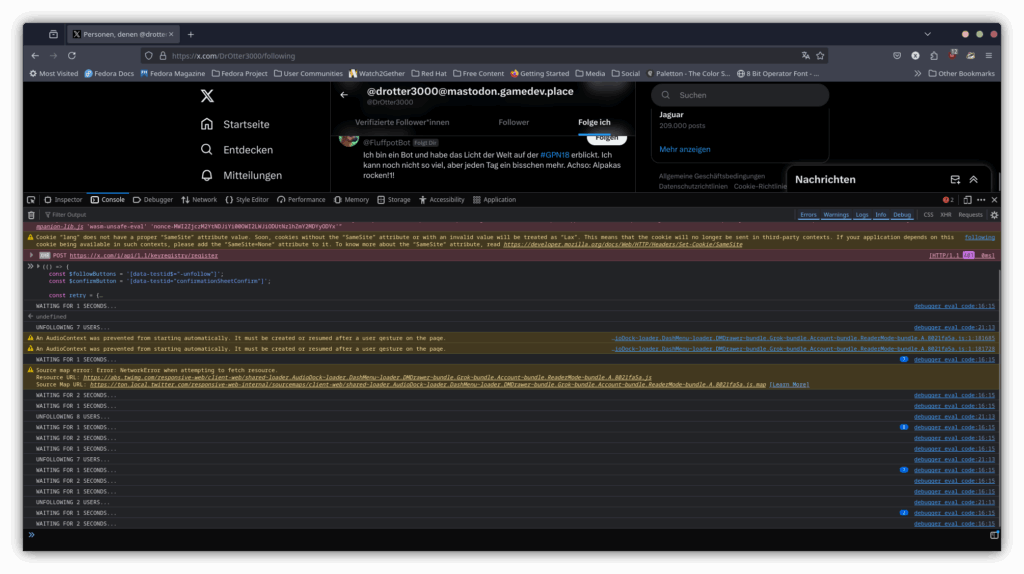The height and width of the screenshot is (574, 1024).
Task: Save page to Pocket
Action: click(x=897, y=56)
